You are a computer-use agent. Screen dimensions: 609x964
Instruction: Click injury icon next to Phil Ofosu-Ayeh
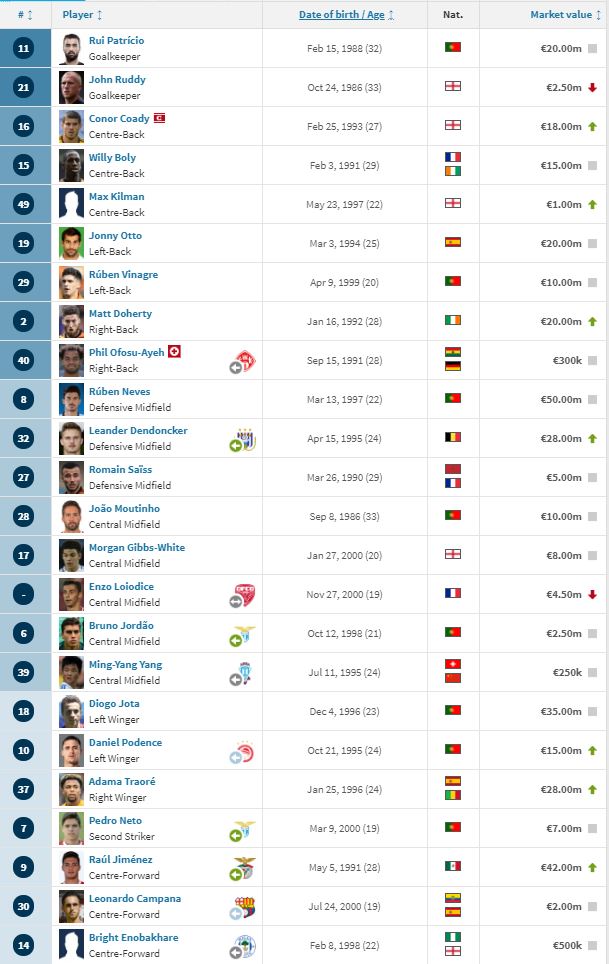pos(174,352)
